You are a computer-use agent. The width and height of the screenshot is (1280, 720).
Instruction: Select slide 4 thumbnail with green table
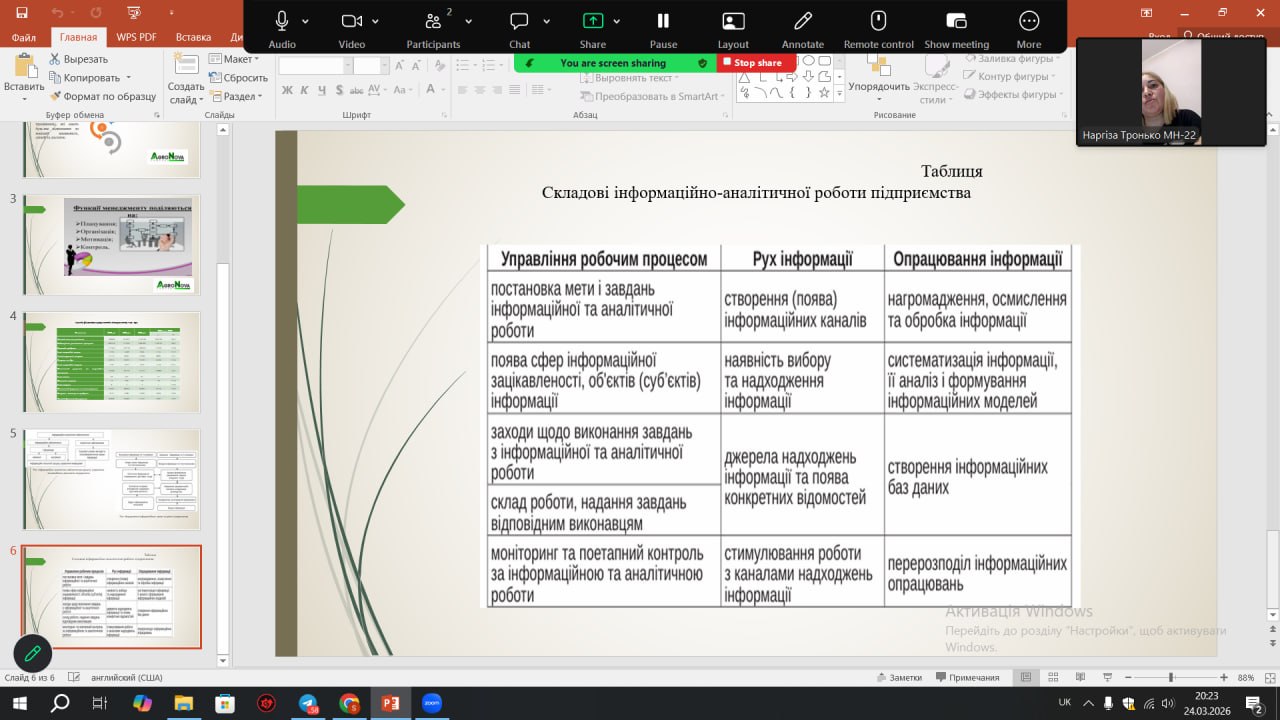click(x=112, y=361)
